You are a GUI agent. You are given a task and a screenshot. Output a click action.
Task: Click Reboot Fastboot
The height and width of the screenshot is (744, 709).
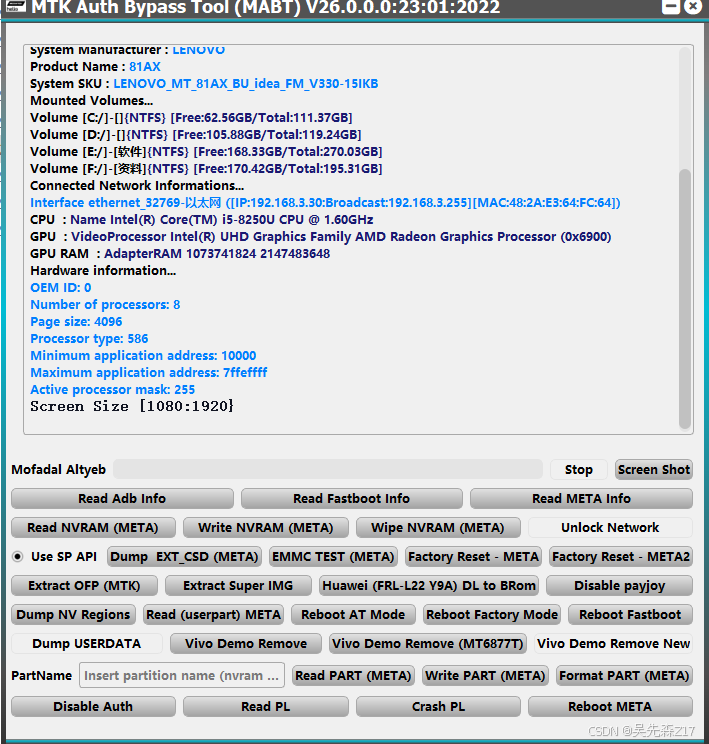630,614
